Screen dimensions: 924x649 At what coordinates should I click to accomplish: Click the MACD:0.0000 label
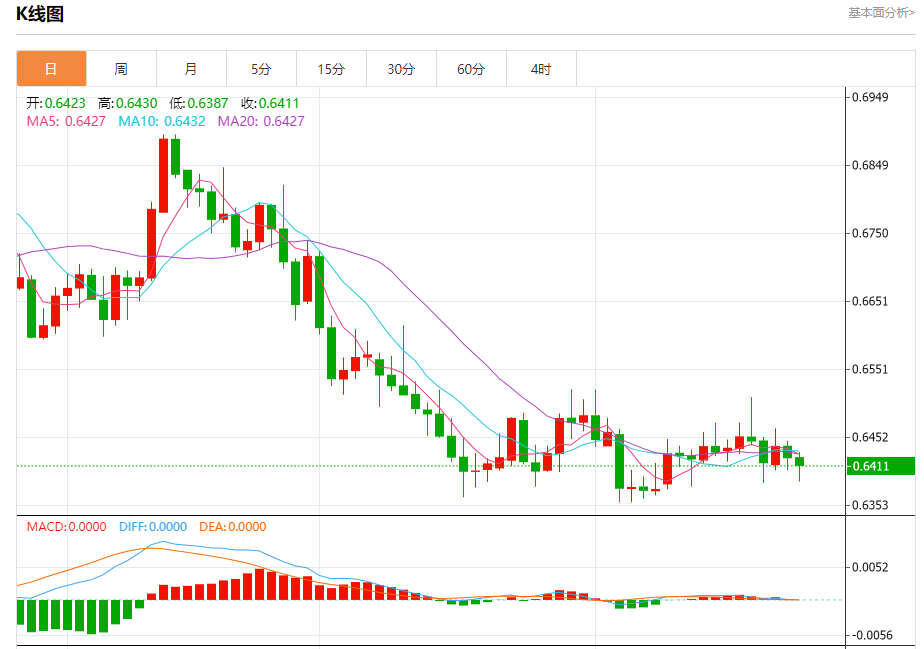point(67,527)
